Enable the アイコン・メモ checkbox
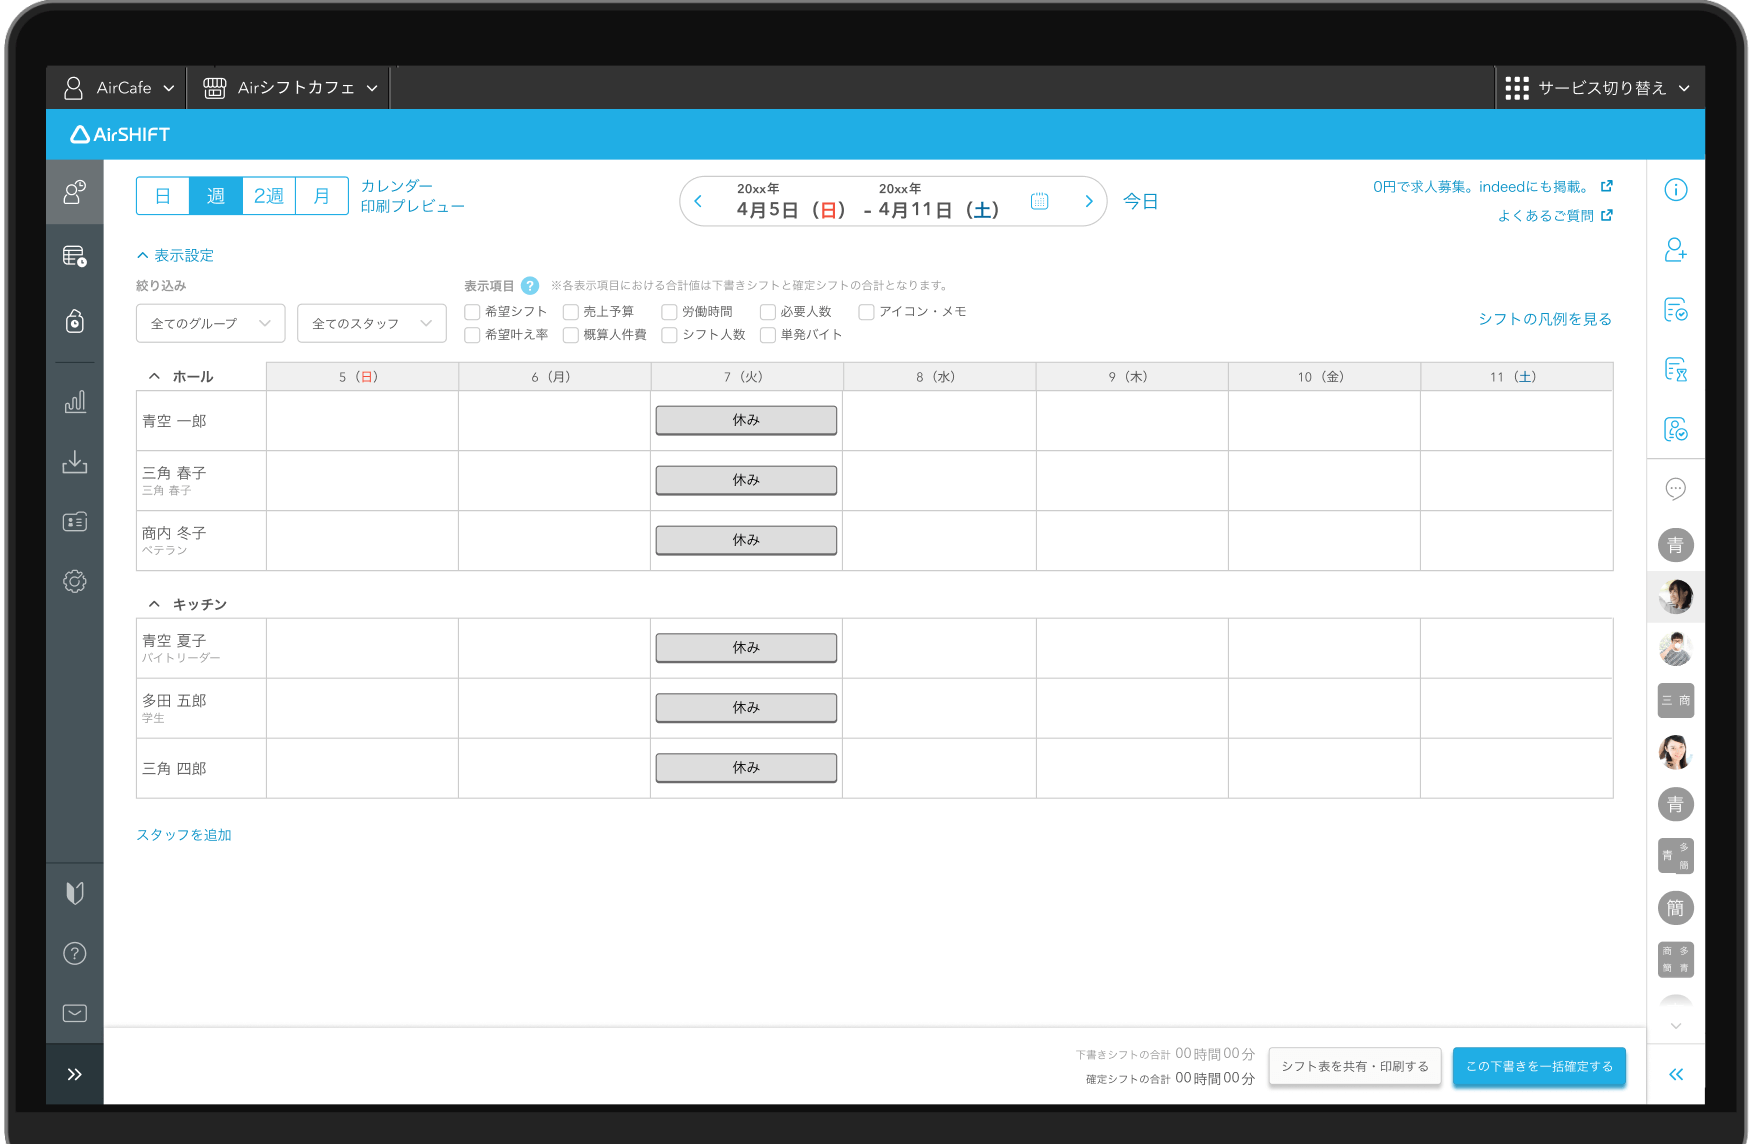 point(866,312)
